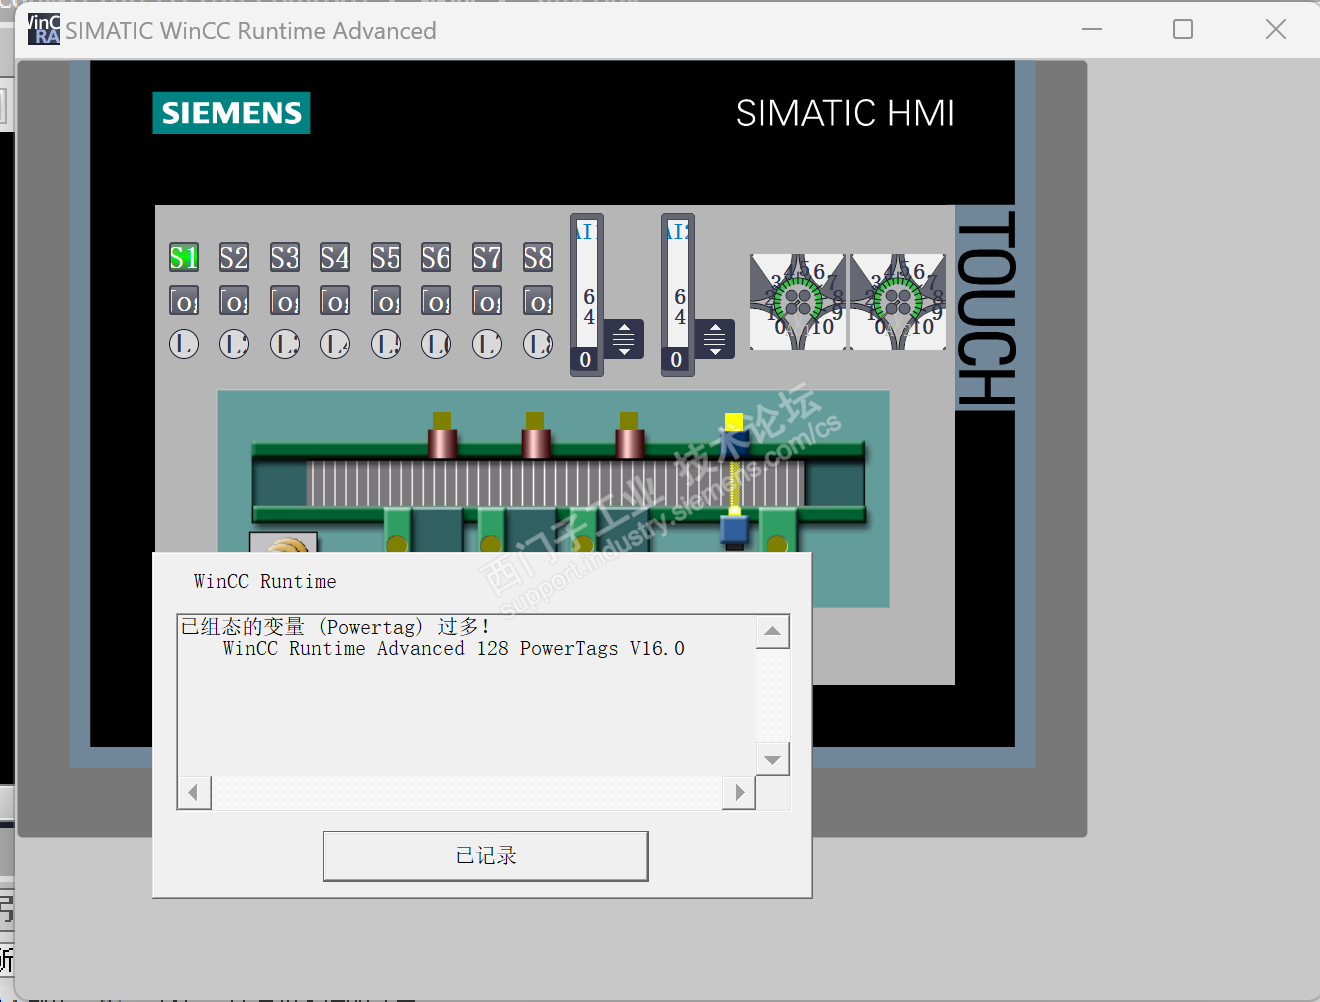Screen dimensions: 1320x1002
Task: Click the message box scroll-up arrow
Action: 773,631
